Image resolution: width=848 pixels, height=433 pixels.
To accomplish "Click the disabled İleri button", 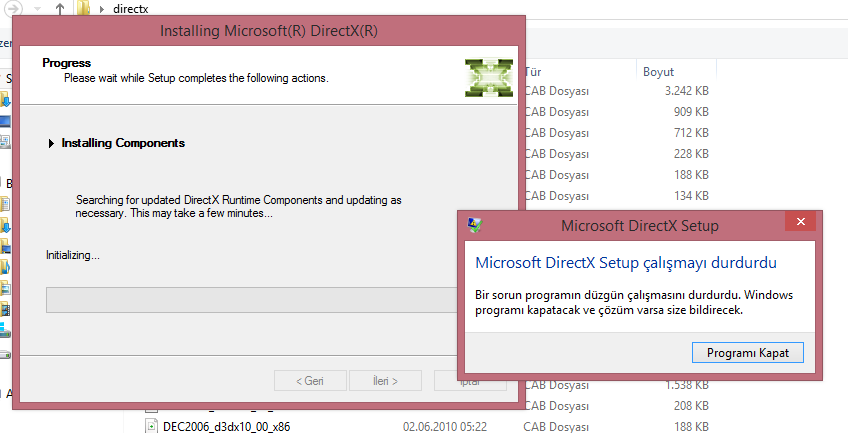I will 385,381.
